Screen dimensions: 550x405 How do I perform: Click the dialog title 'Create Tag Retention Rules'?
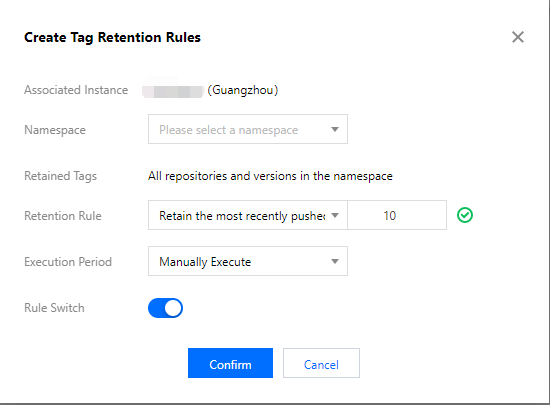point(112,38)
